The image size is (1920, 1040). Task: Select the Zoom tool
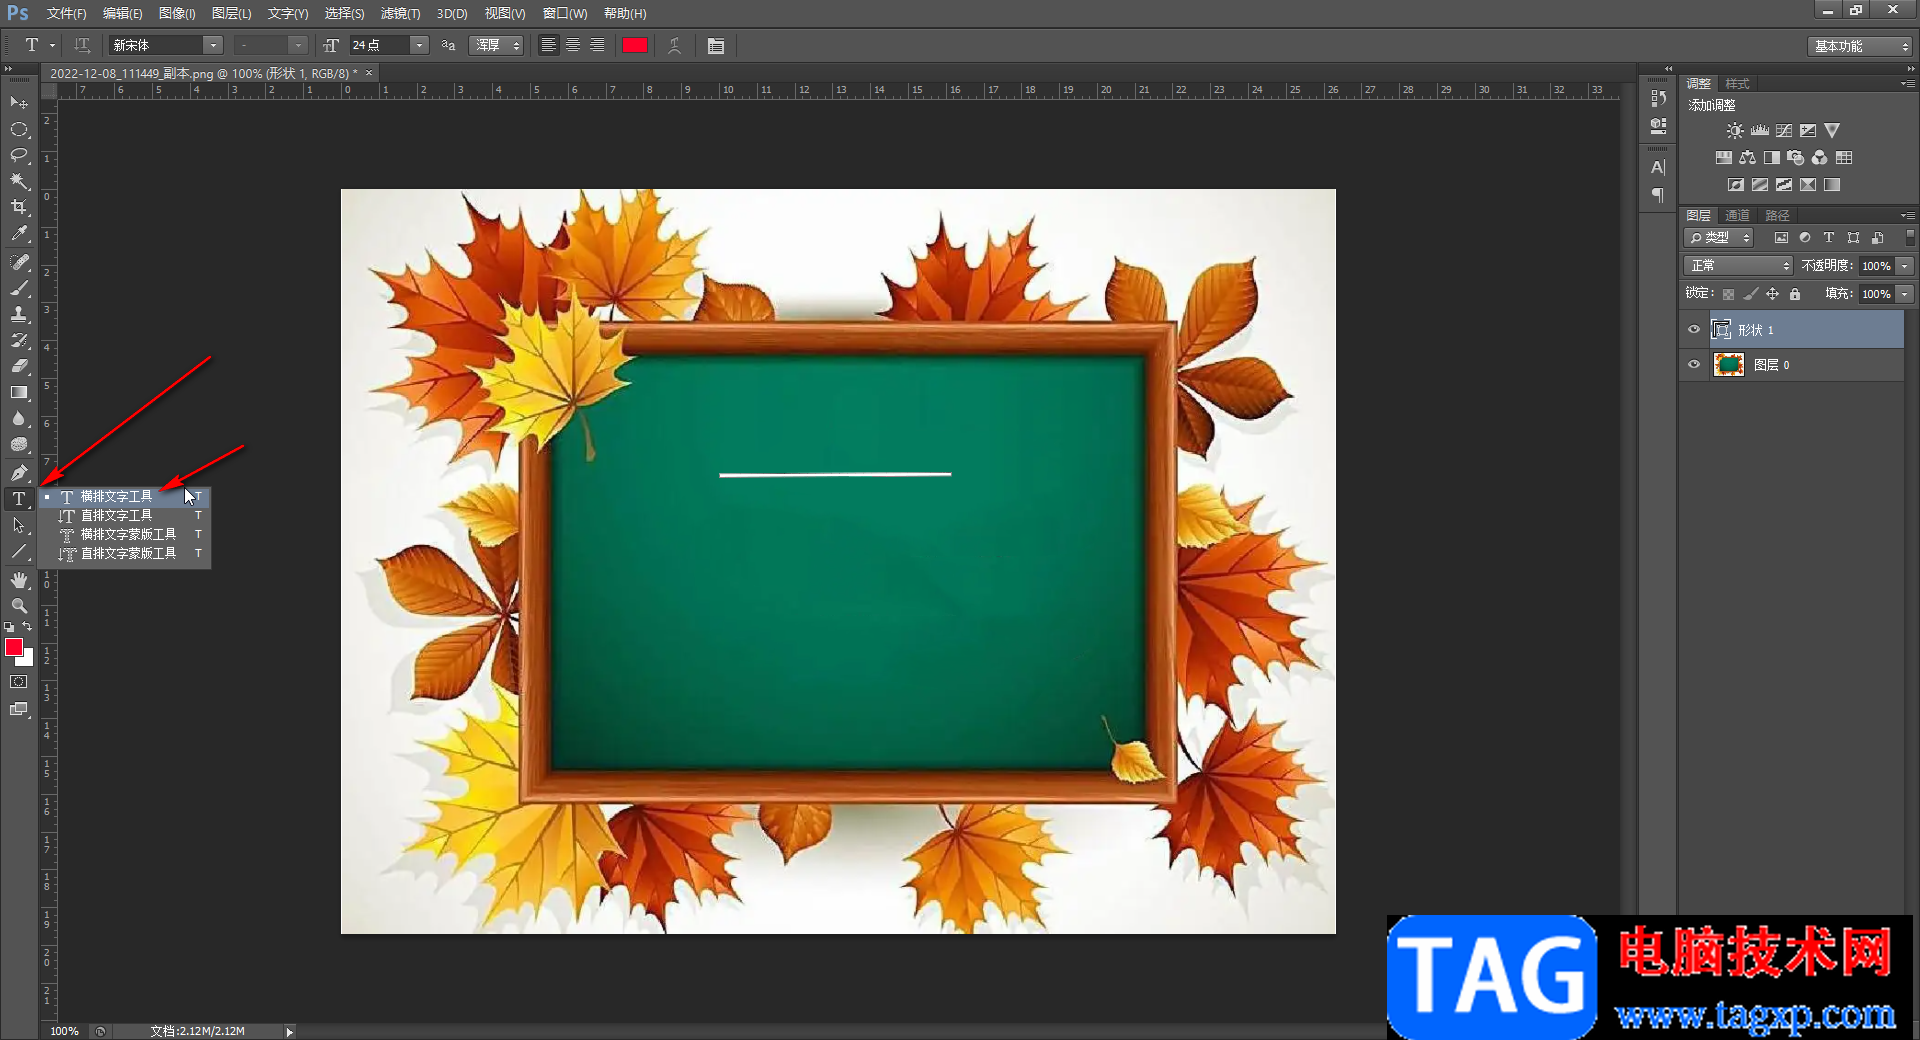(19, 606)
